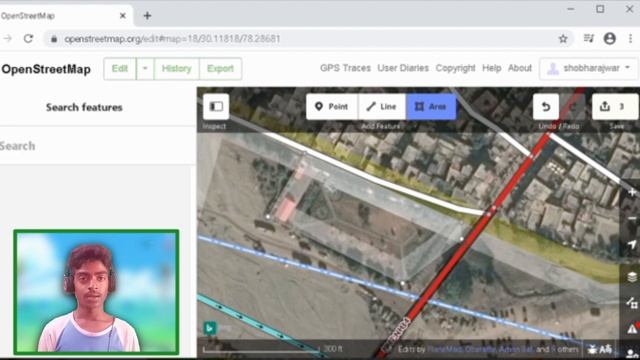Click the OpenStreetMap logo text
Viewport: 640px width, 360px height.
click(x=46, y=69)
